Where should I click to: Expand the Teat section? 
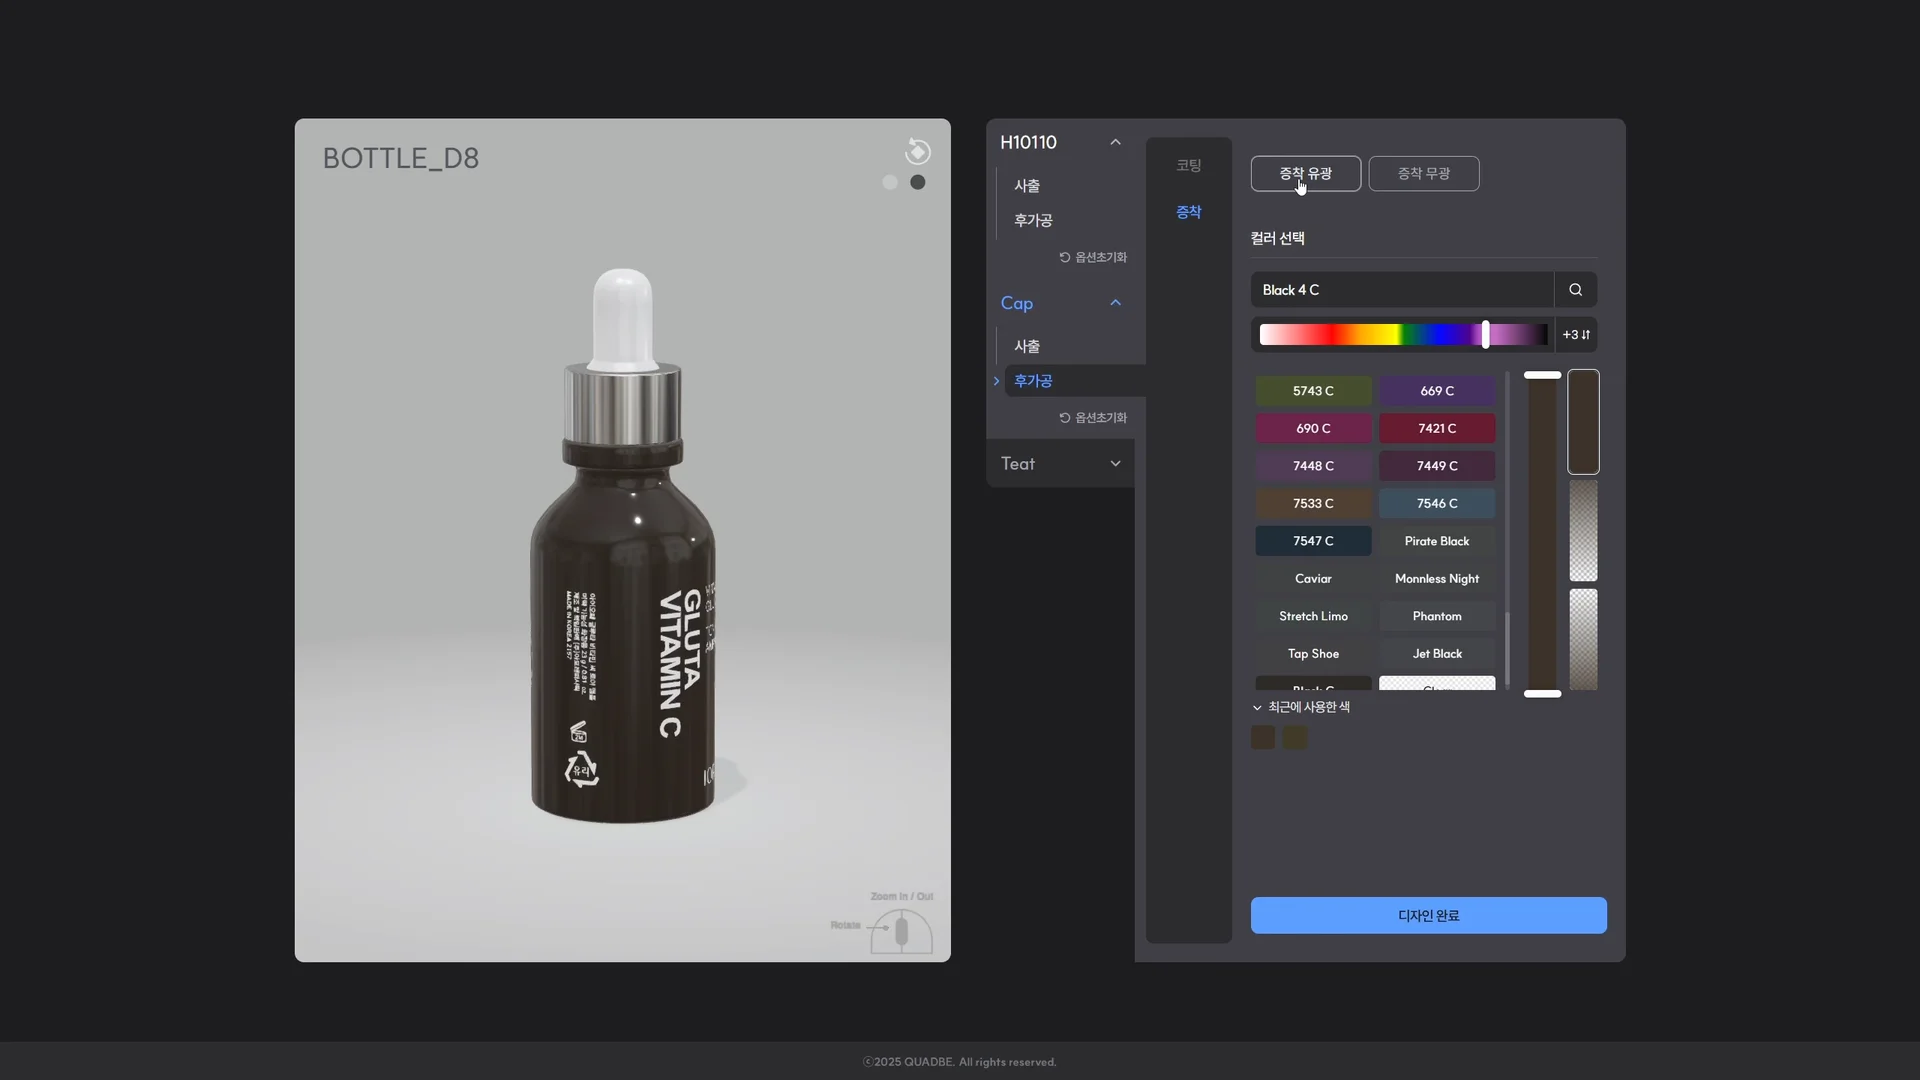pyautogui.click(x=1115, y=464)
